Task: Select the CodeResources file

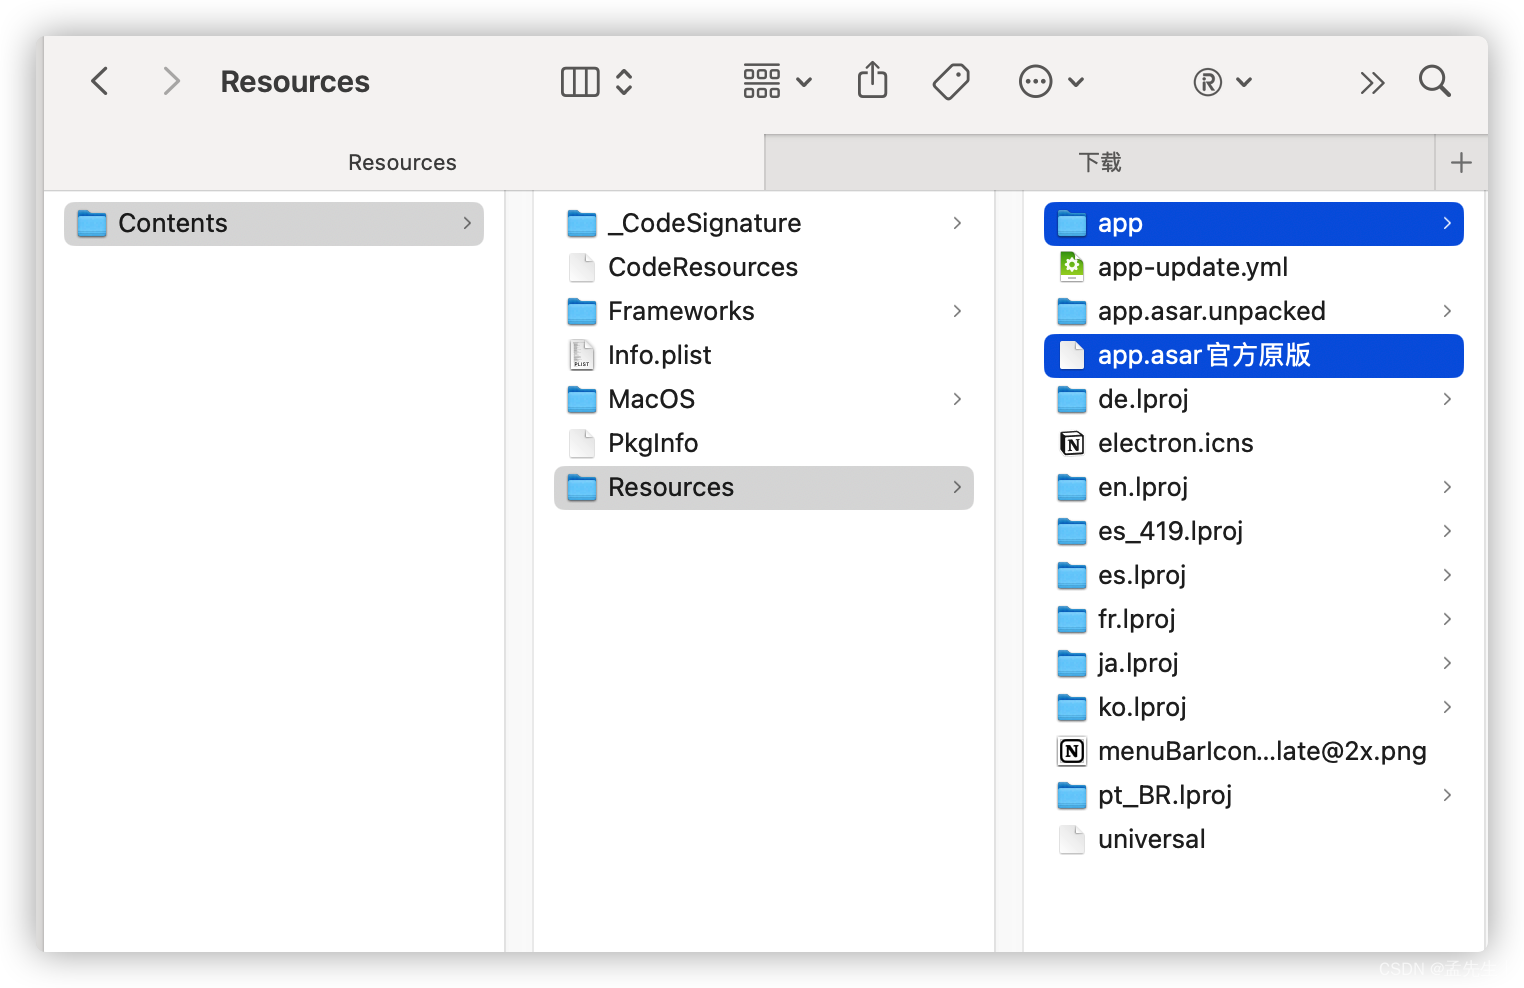Action: 764,267
